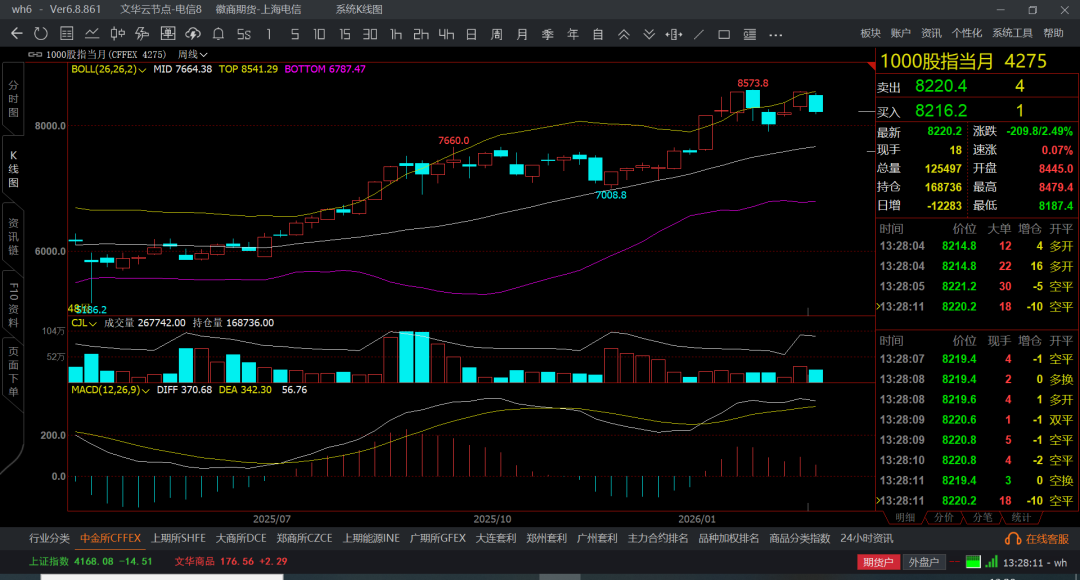The width and height of the screenshot is (1080, 580).
Task: Click the chain link icon beside contract name
Action: point(34,54)
